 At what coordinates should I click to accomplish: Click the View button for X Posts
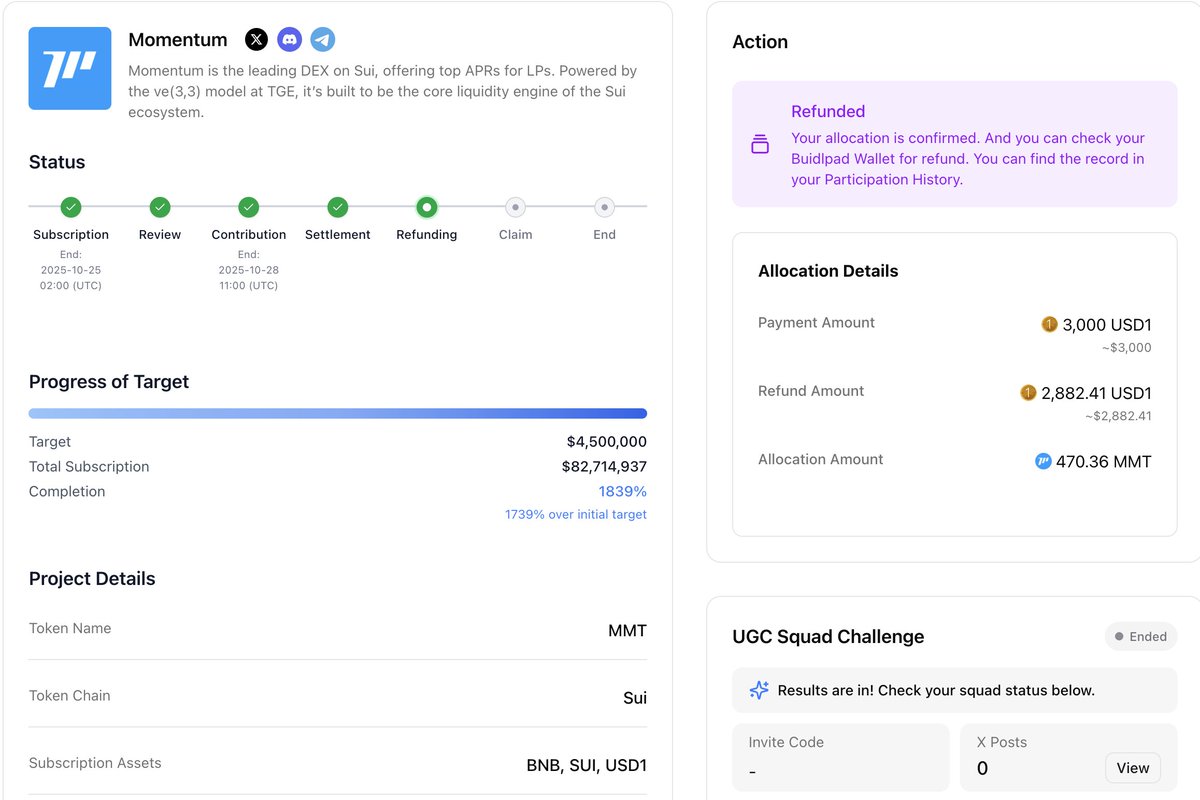[x=1133, y=768]
